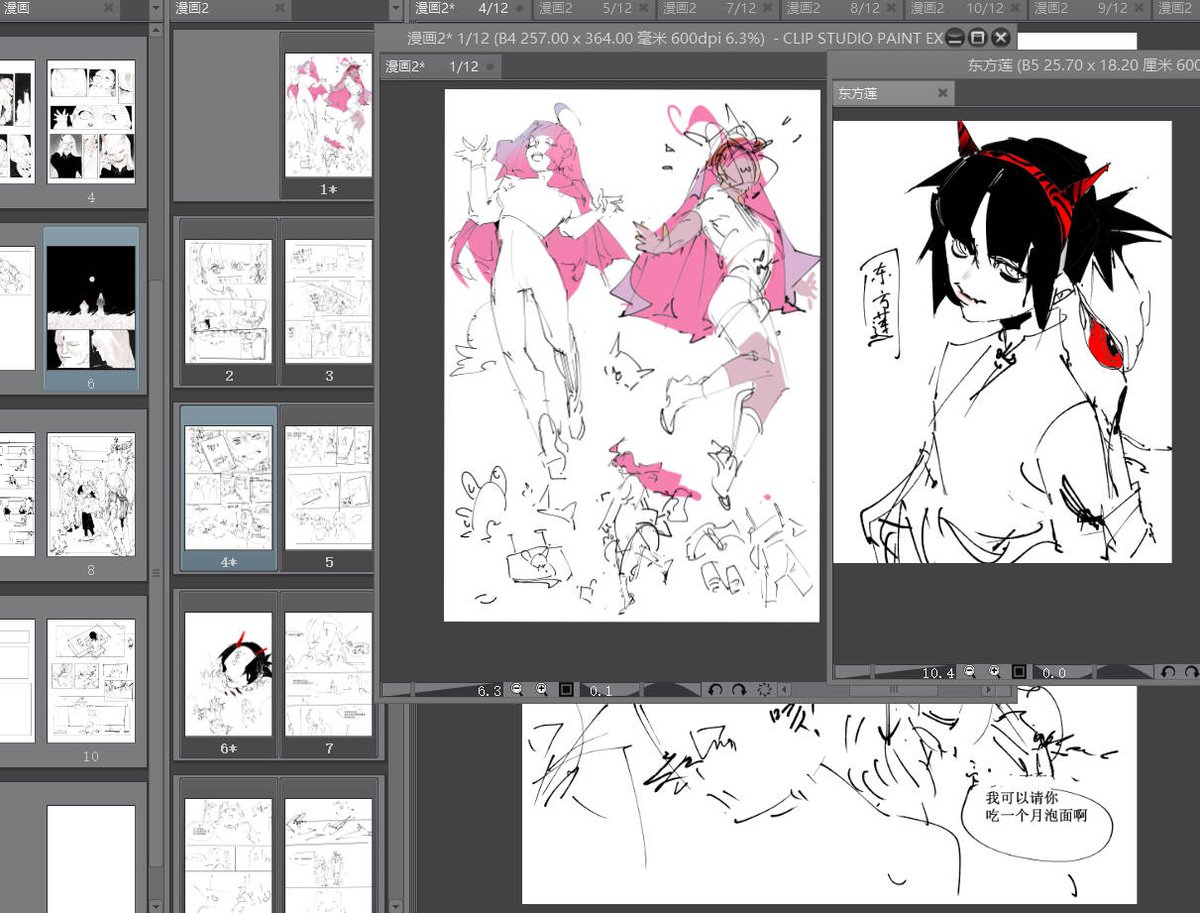This screenshot has height=913, width=1200.
Task: Close the 漫画2 page manager tab
Action: 279,9
